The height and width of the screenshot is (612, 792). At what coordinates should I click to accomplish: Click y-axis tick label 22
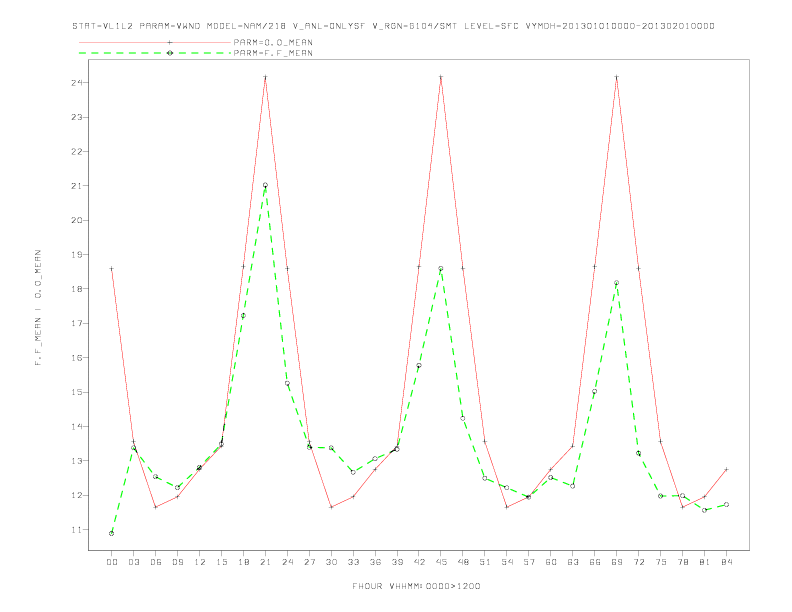[x=76, y=151]
